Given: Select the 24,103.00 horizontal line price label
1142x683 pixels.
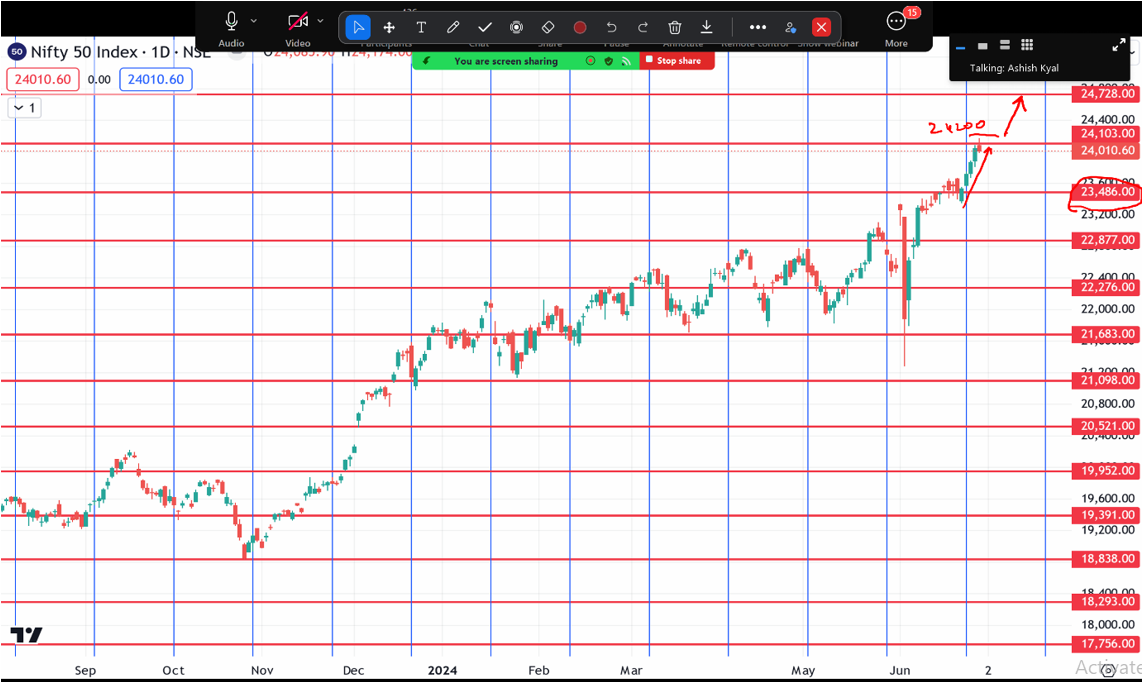Looking at the screenshot, I should tap(1107, 134).
